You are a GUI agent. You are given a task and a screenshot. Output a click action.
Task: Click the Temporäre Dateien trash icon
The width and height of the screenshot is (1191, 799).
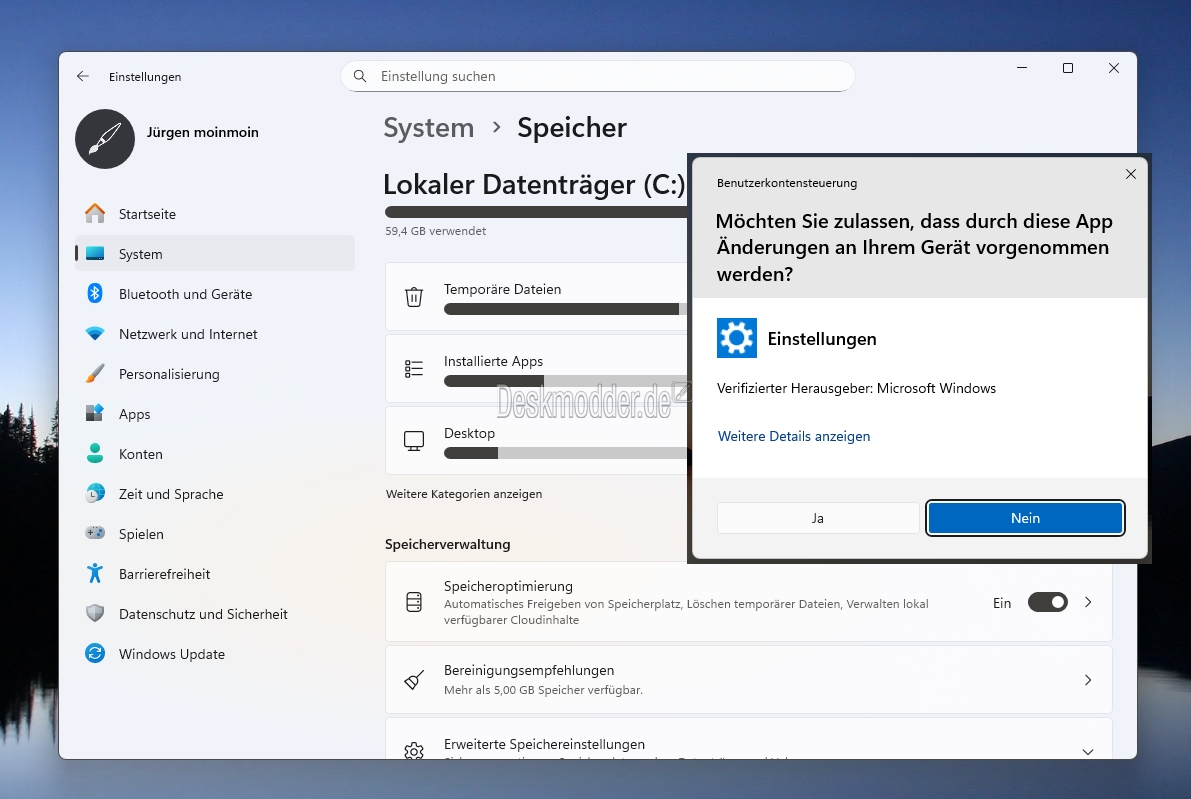pyautogui.click(x=414, y=297)
